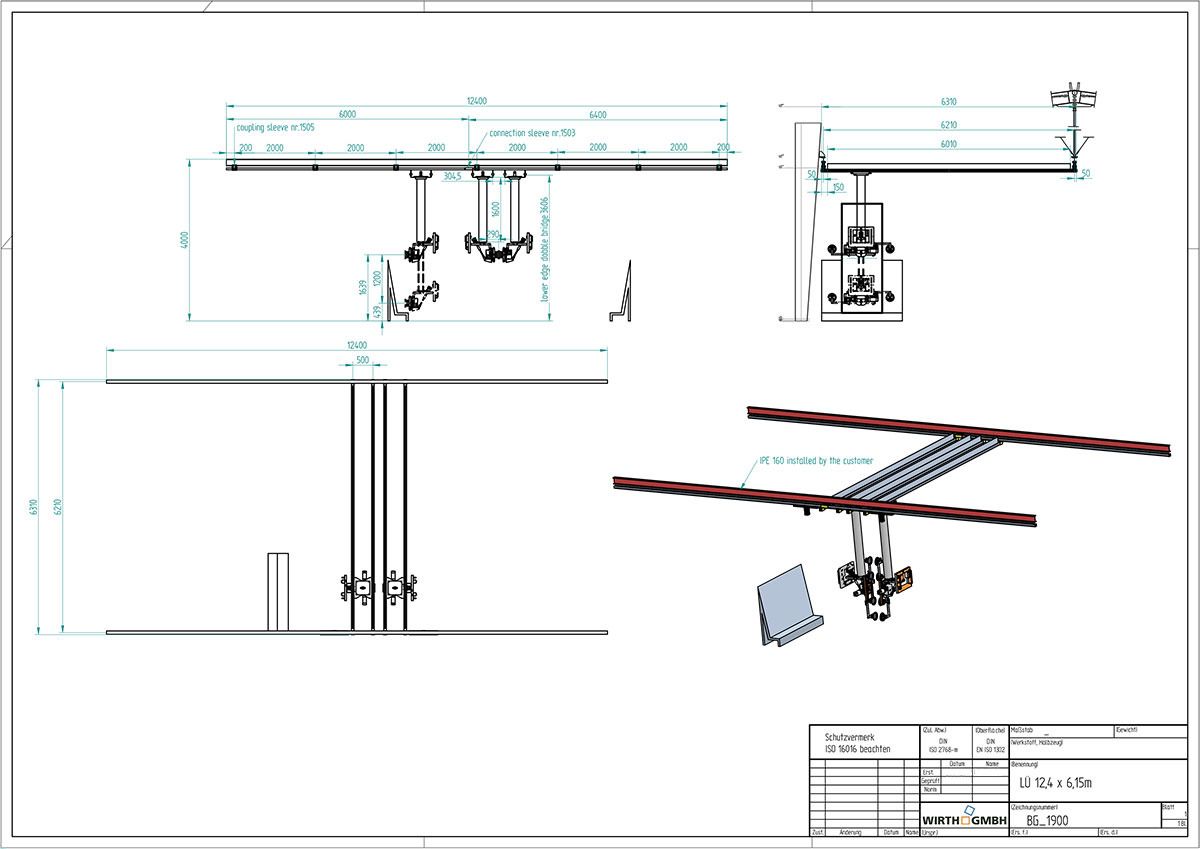Click the drawing number BG_1900 field
Image resolution: width=1200 pixels, height=849 pixels.
[x=1047, y=820]
